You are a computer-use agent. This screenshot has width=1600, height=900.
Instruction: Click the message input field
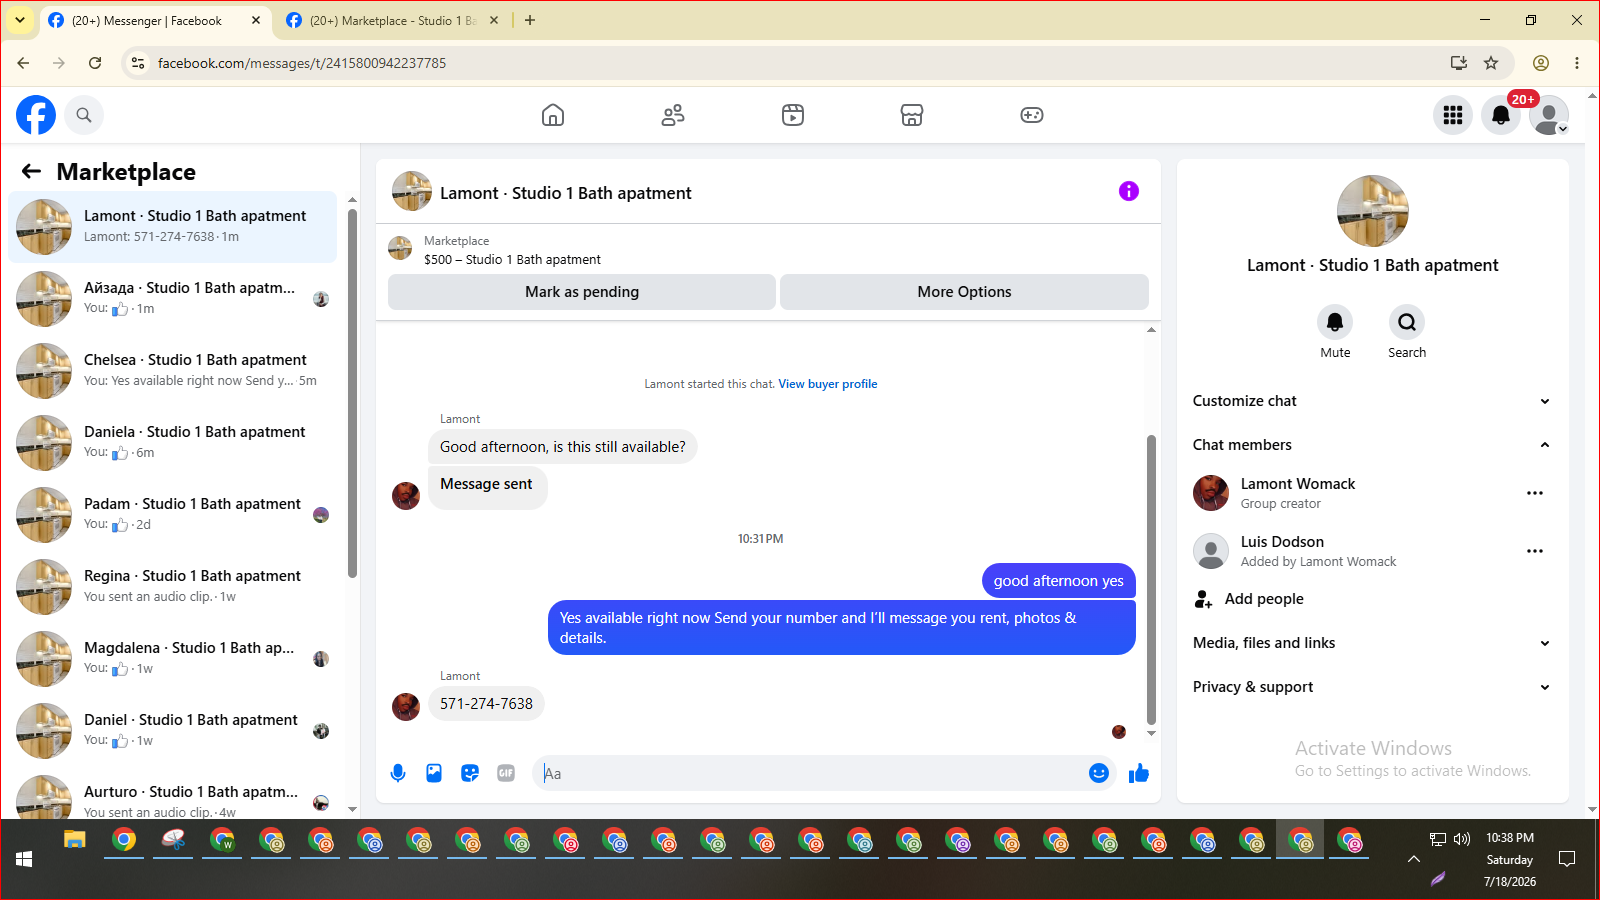click(810, 773)
